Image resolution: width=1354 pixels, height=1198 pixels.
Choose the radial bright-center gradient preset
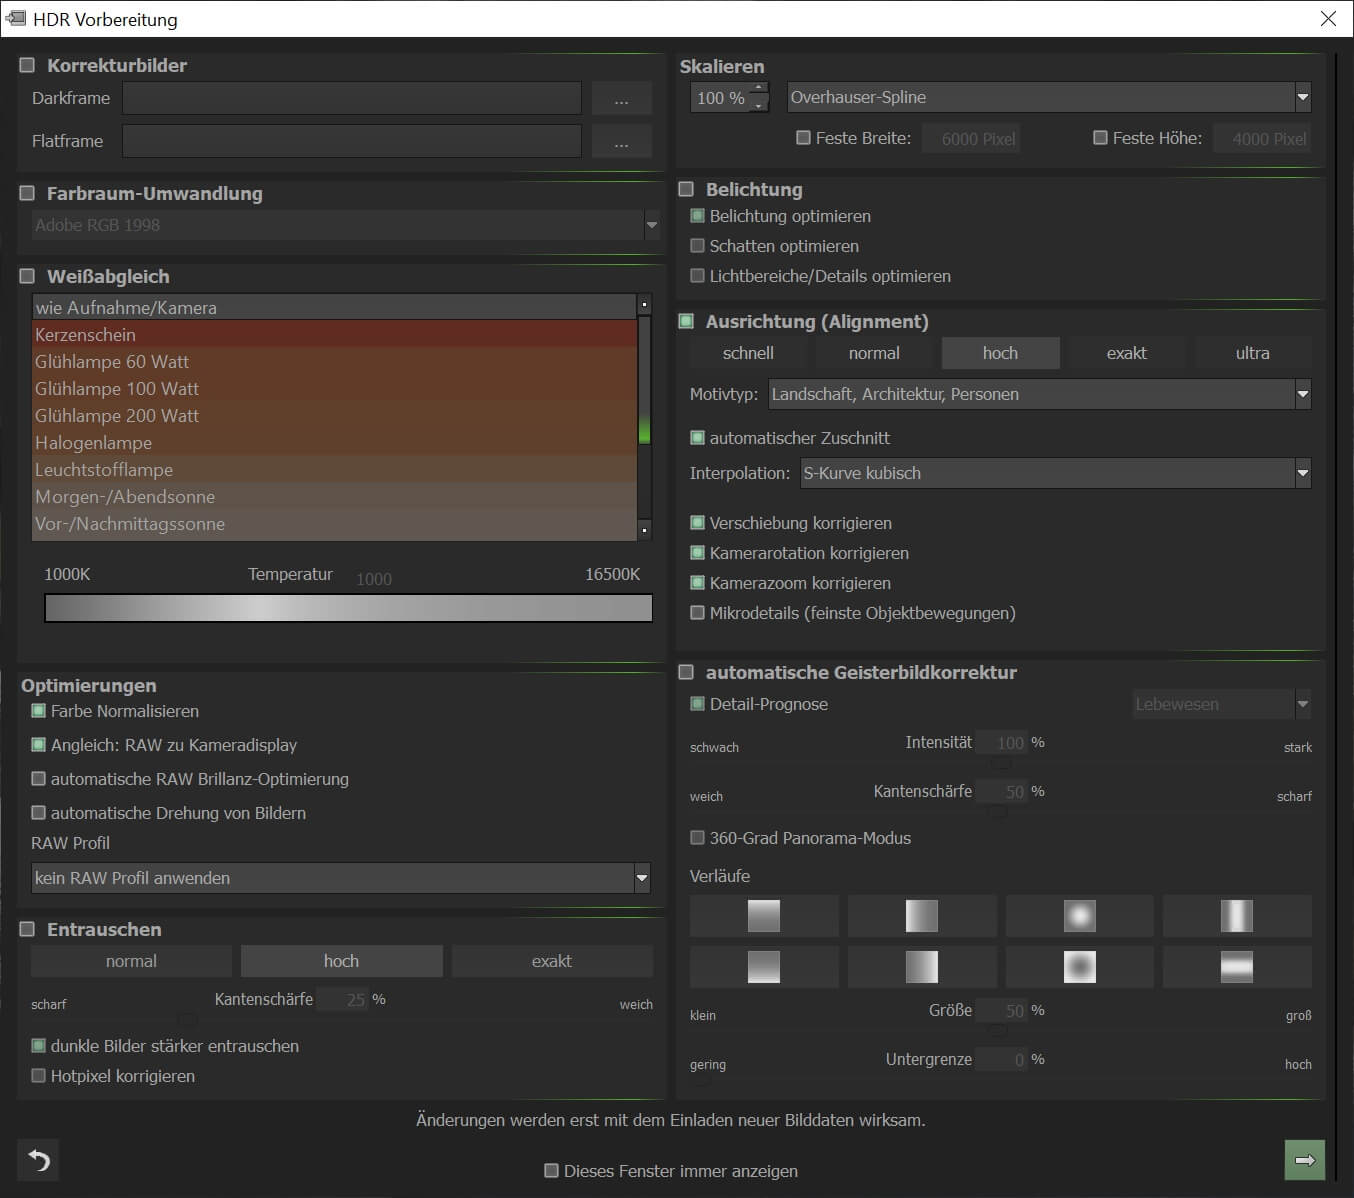(1079, 916)
